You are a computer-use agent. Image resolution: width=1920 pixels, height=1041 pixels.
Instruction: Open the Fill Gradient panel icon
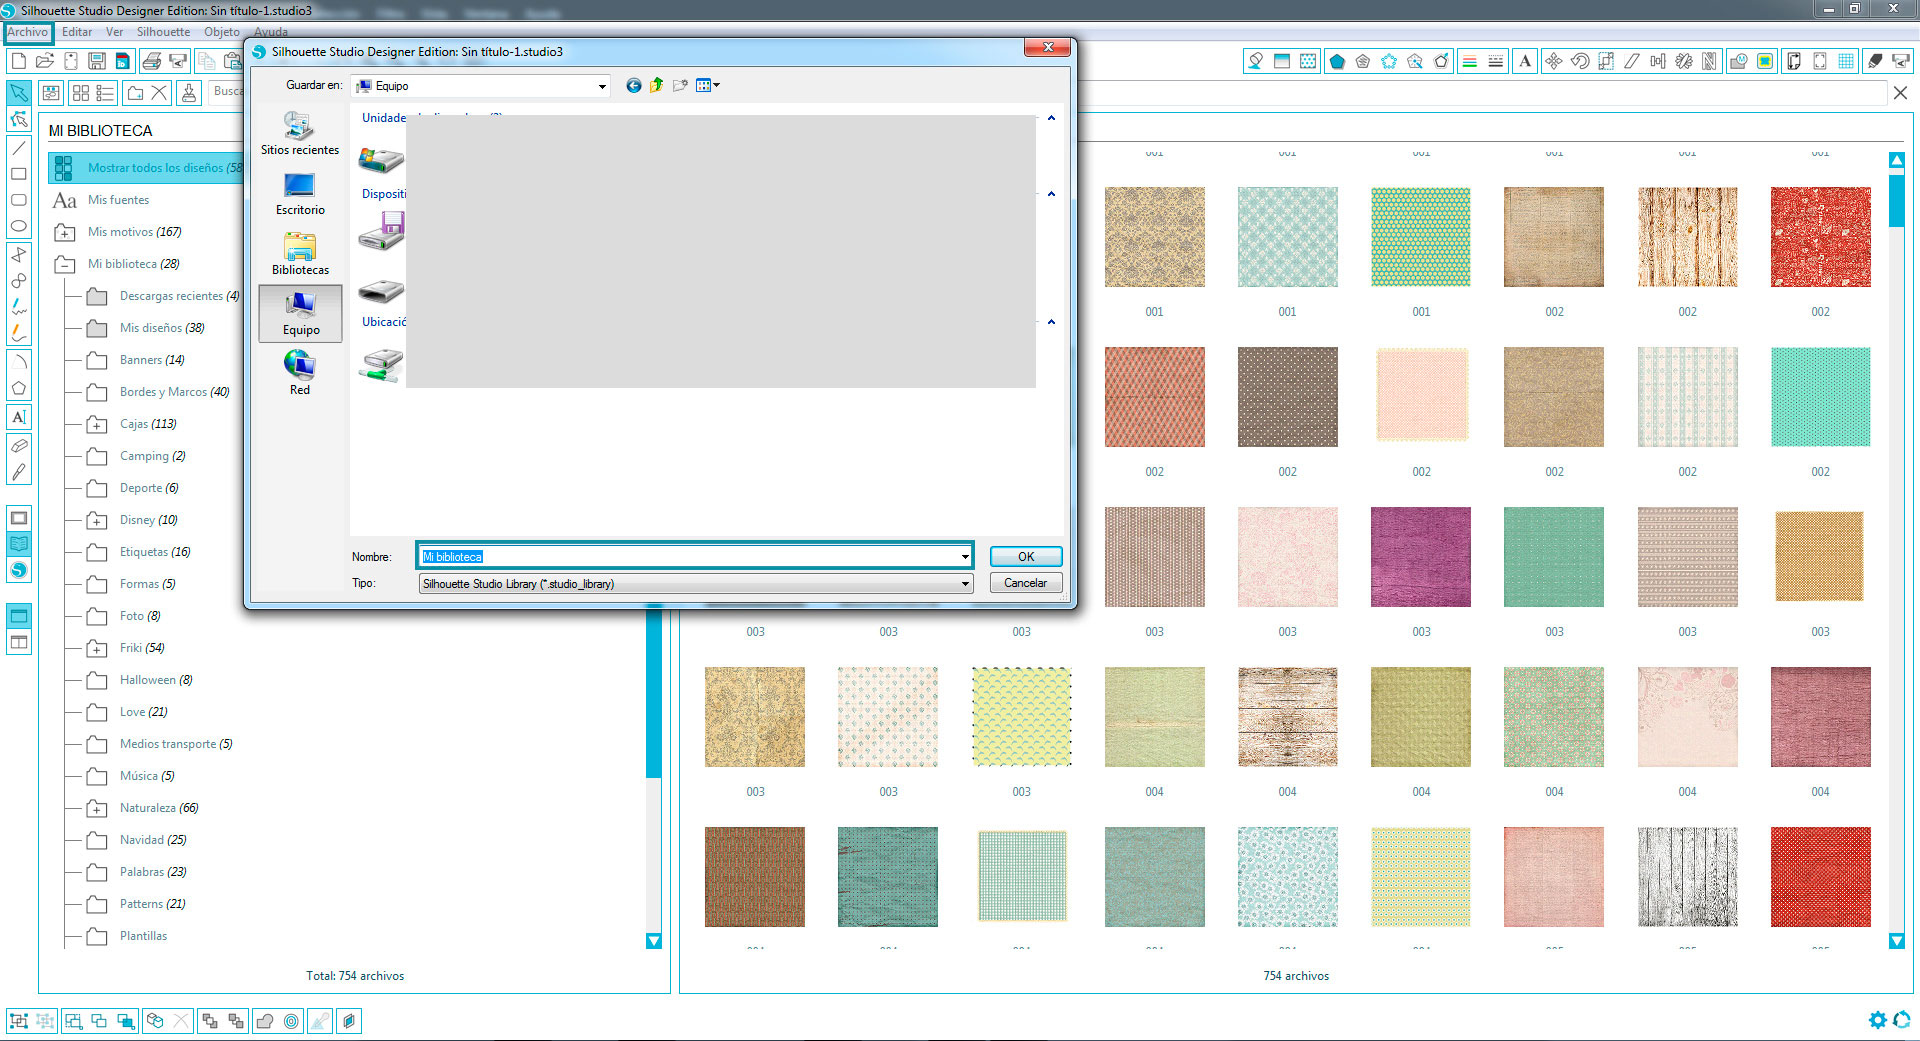[1282, 61]
